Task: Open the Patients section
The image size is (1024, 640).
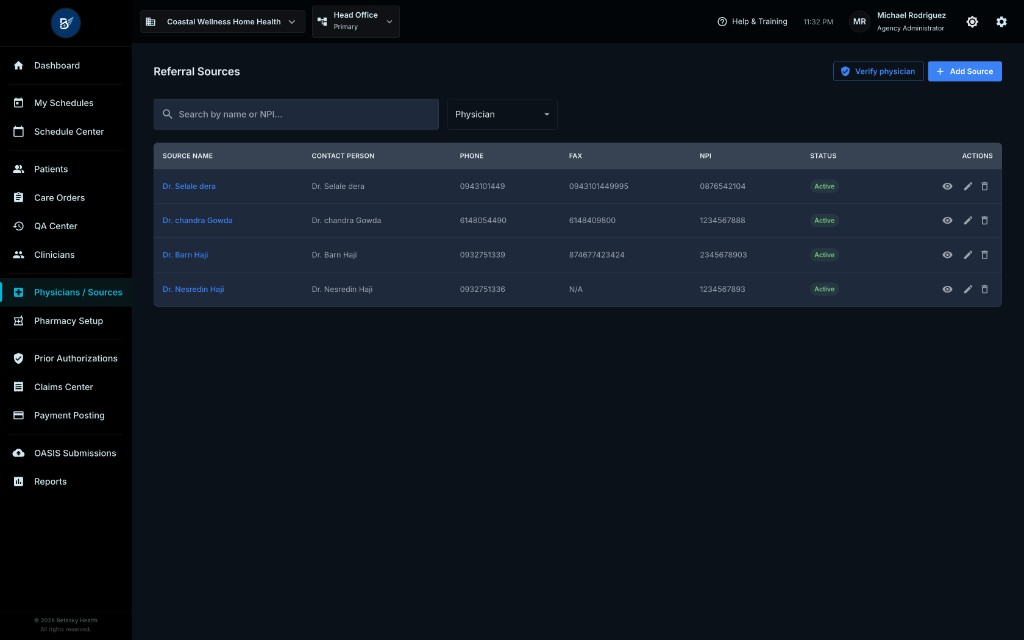Action: point(66,168)
